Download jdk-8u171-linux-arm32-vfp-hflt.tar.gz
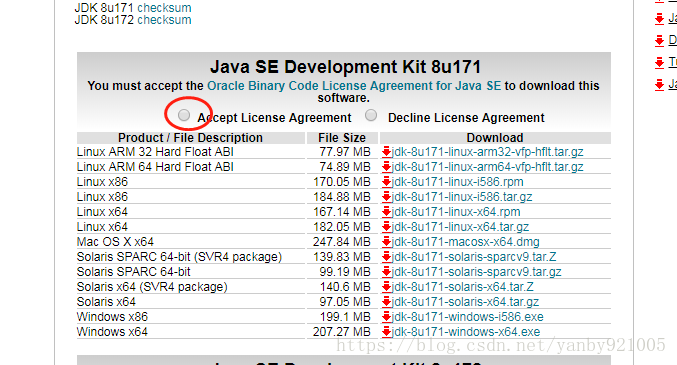The image size is (677, 365). point(487,152)
